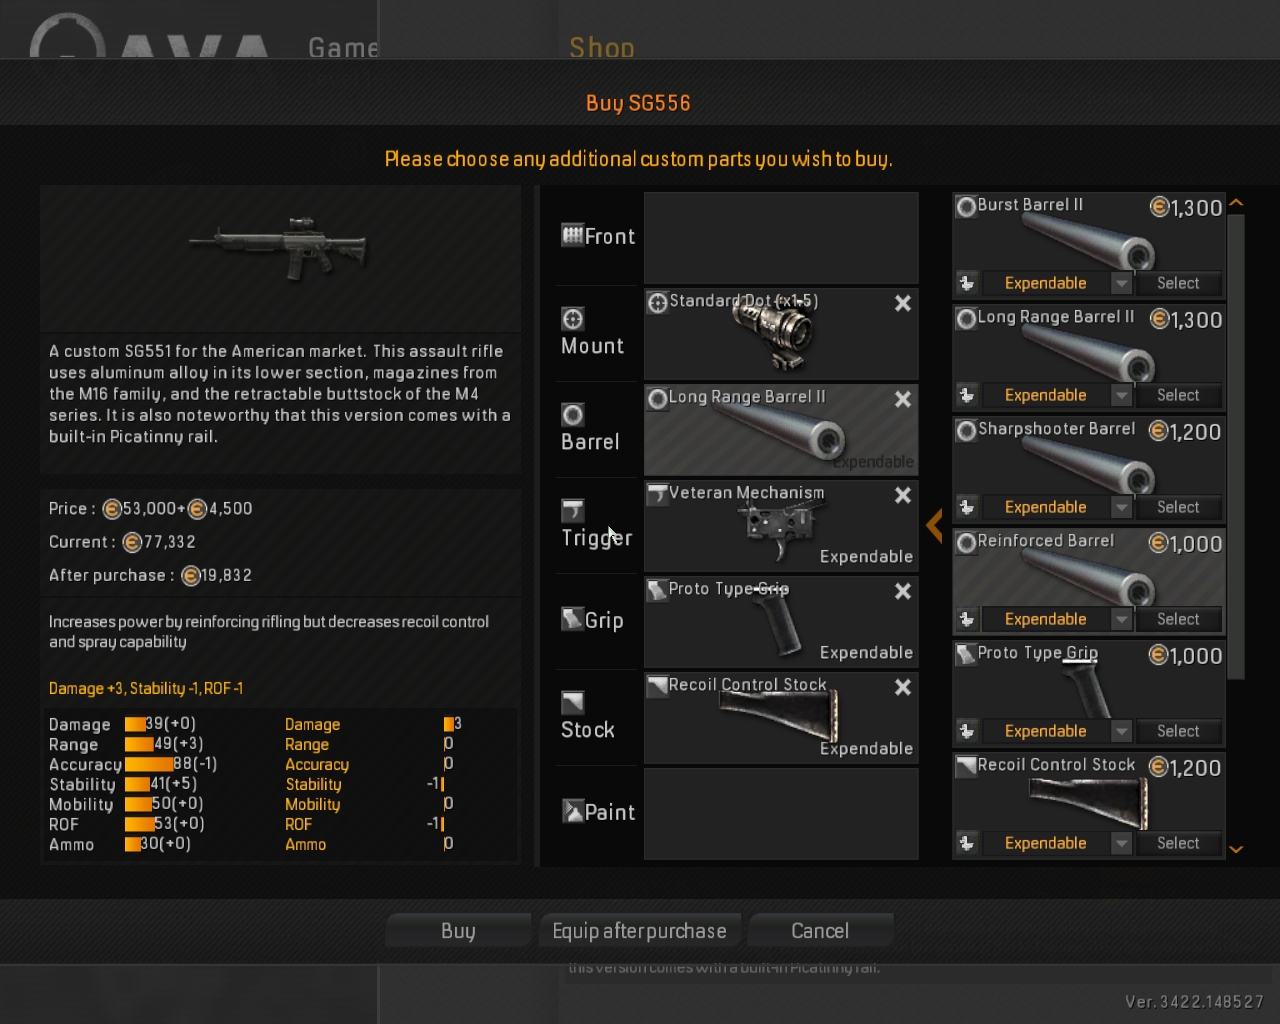Open the Trigger parts category

[598, 525]
